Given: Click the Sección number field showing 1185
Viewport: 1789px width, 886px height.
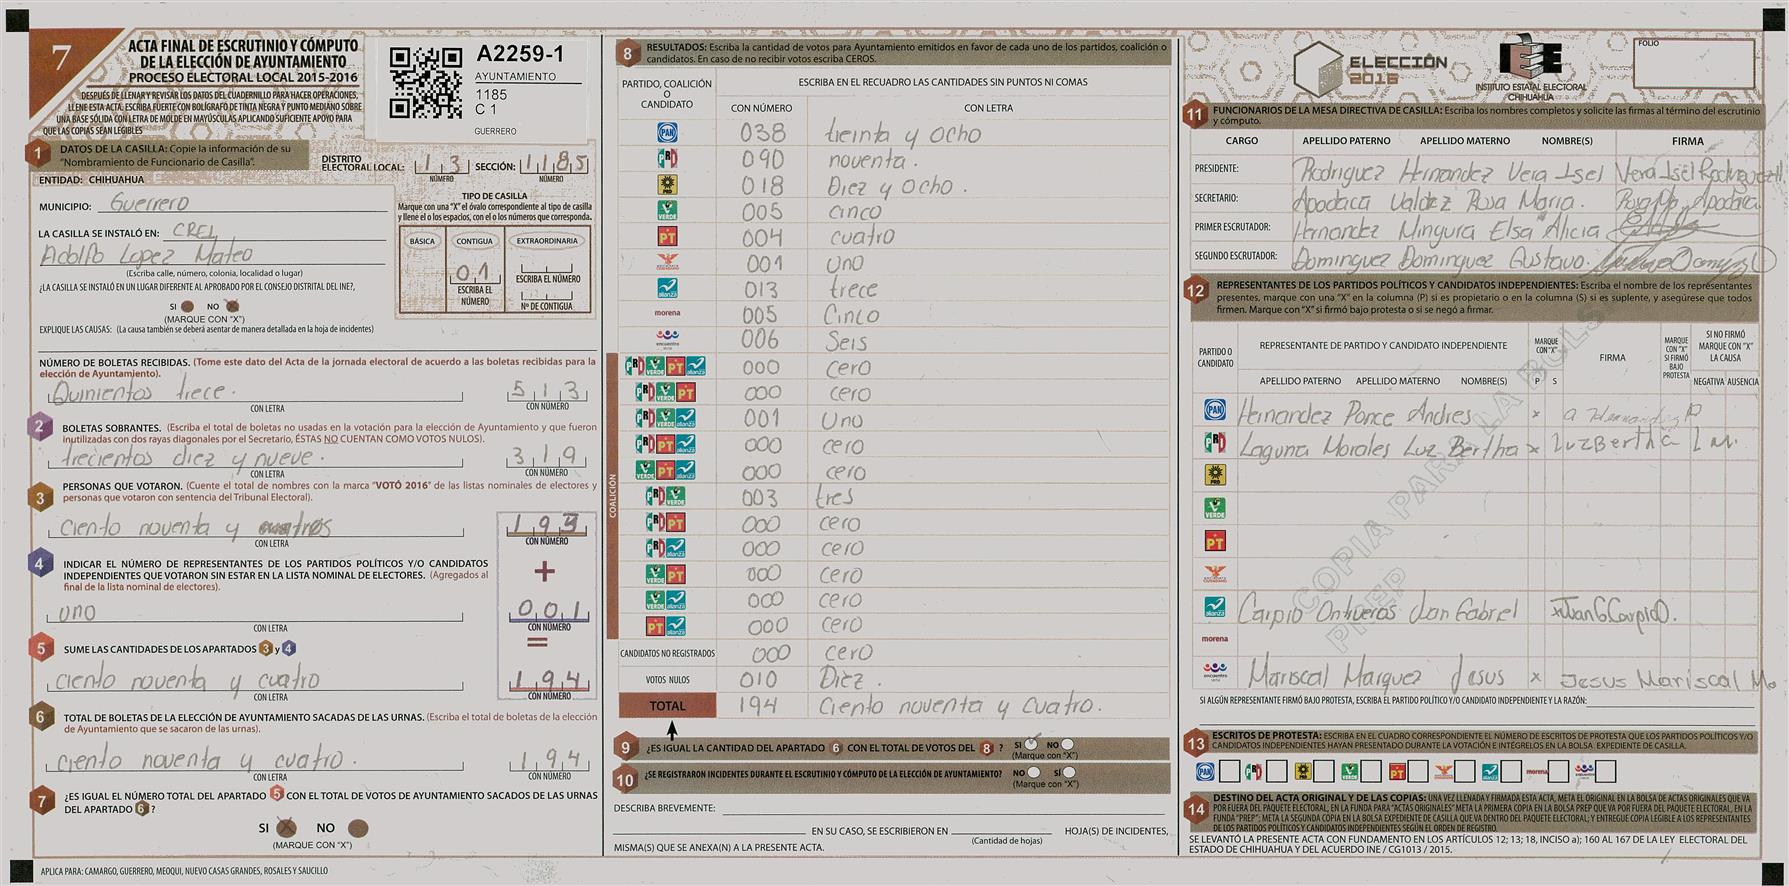Looking at the screenshot, I should 554,164.
